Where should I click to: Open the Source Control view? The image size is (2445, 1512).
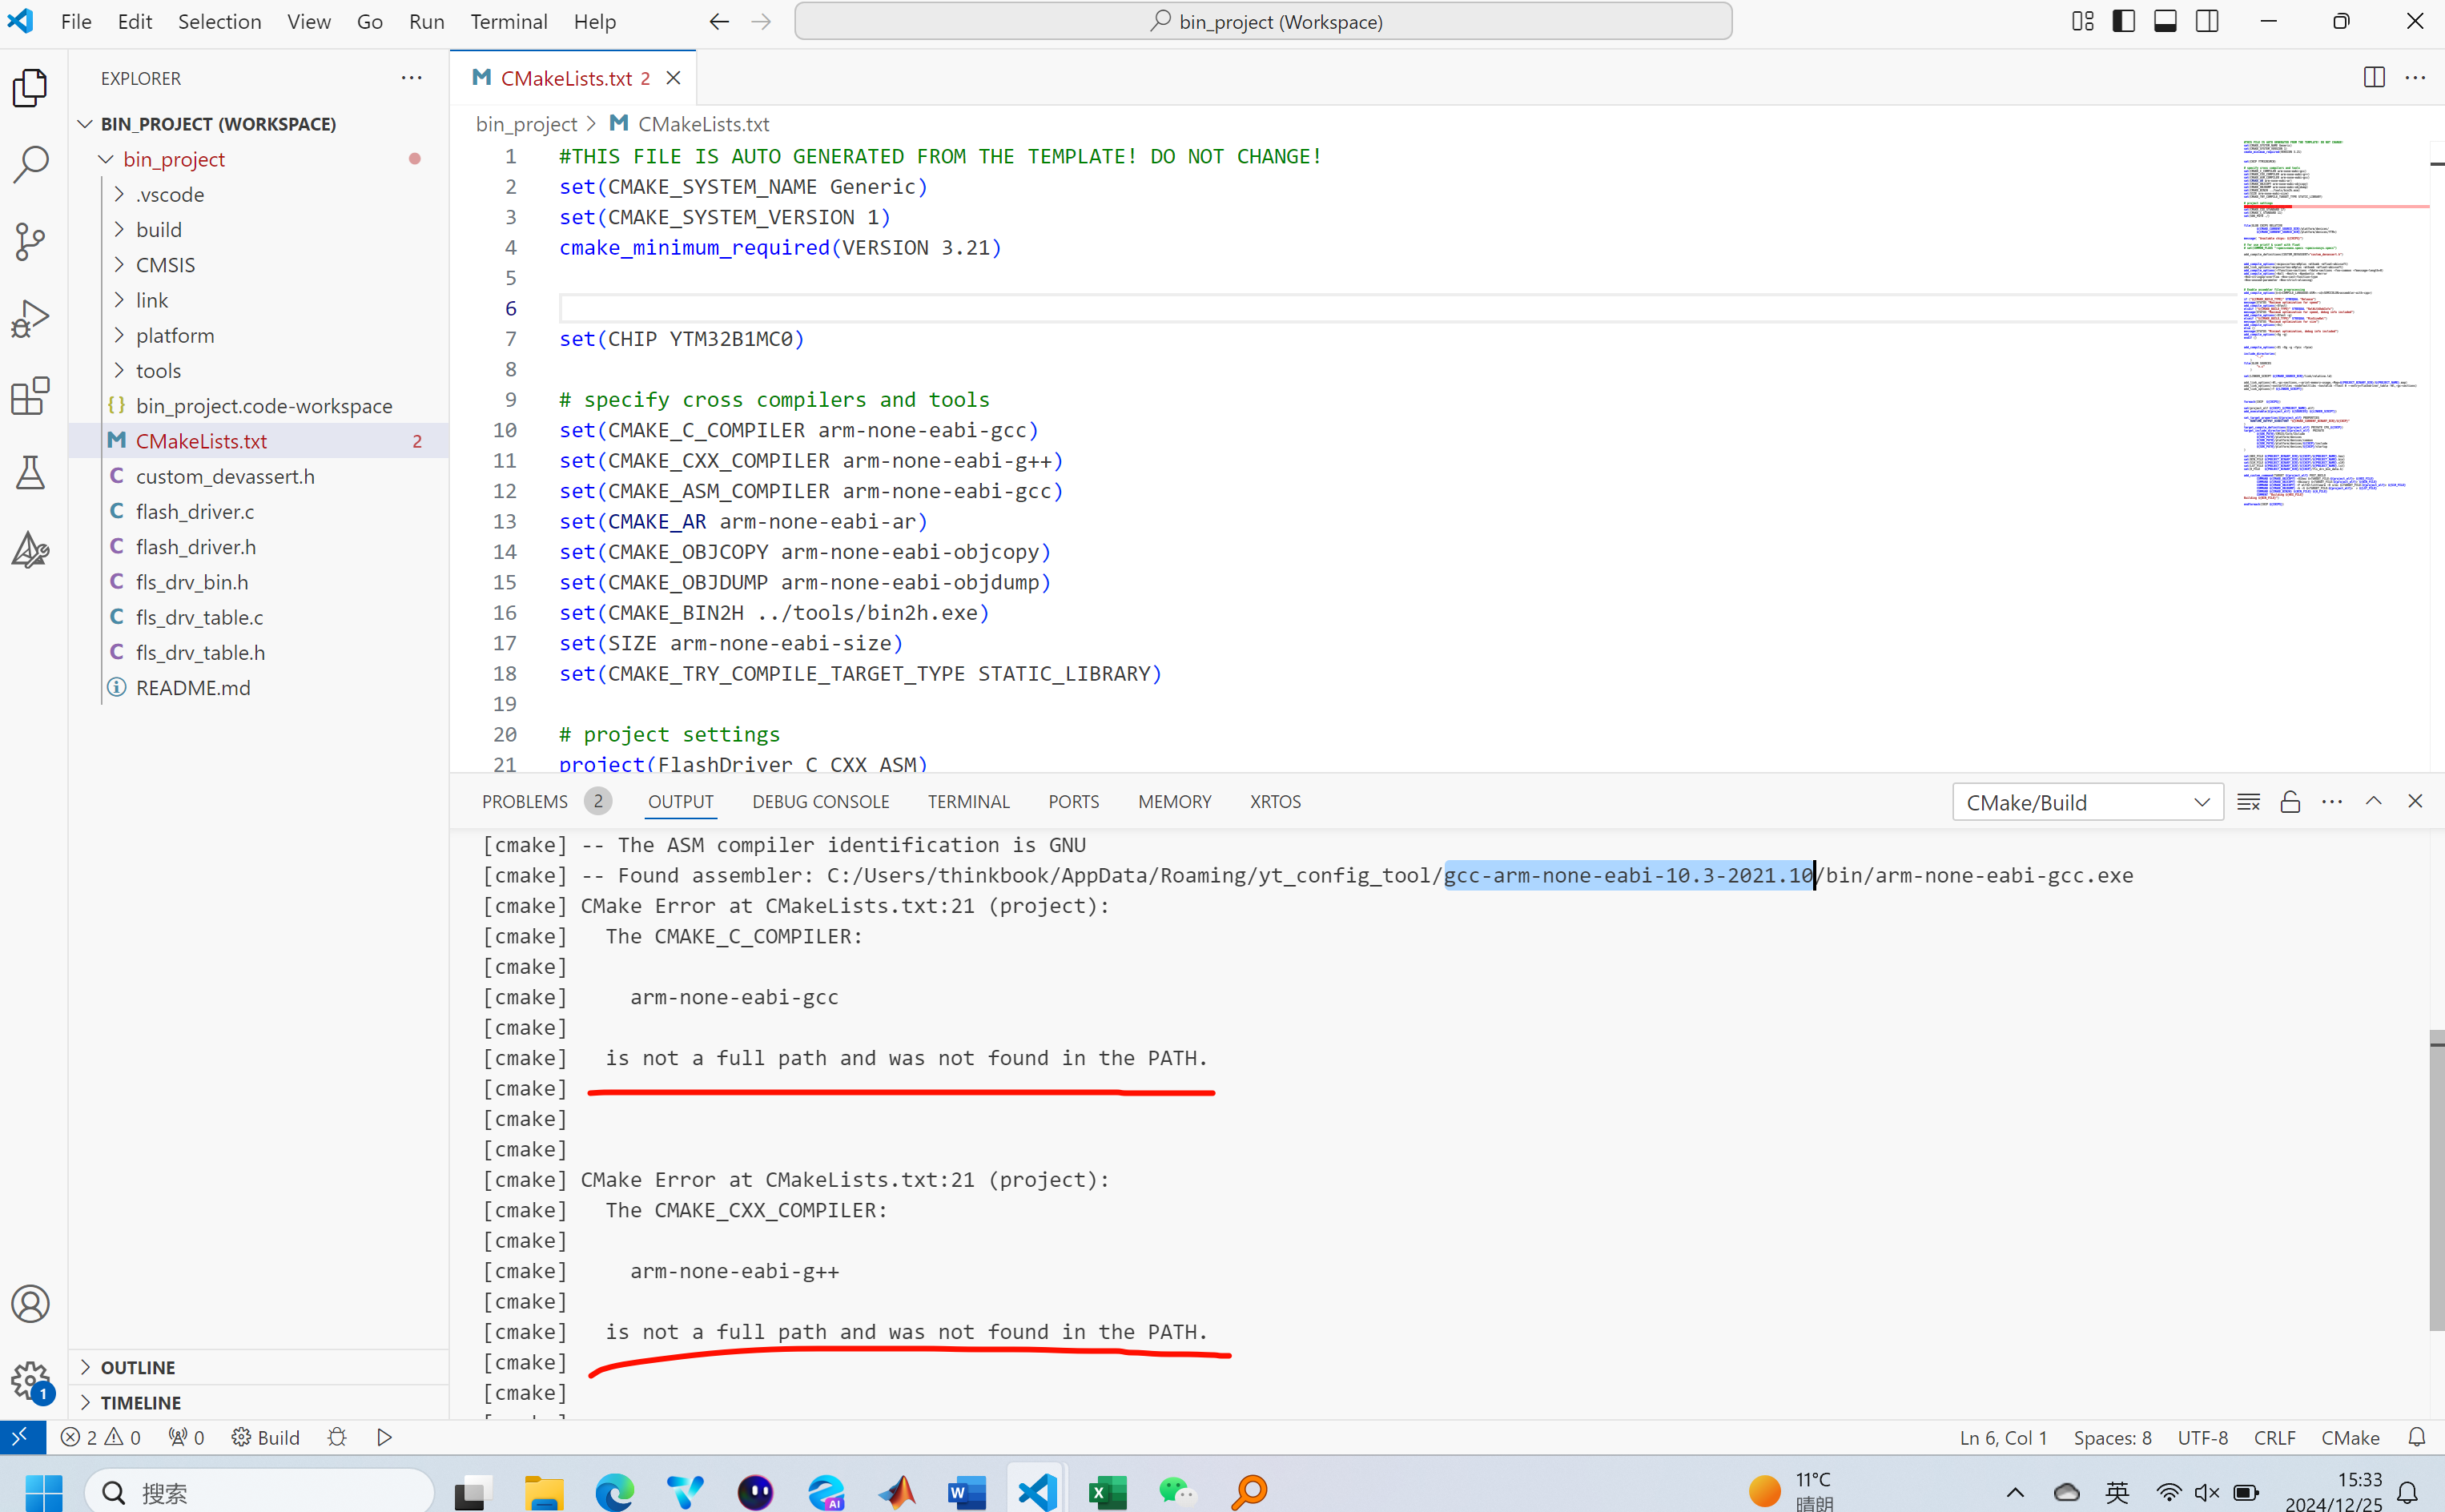31,241
